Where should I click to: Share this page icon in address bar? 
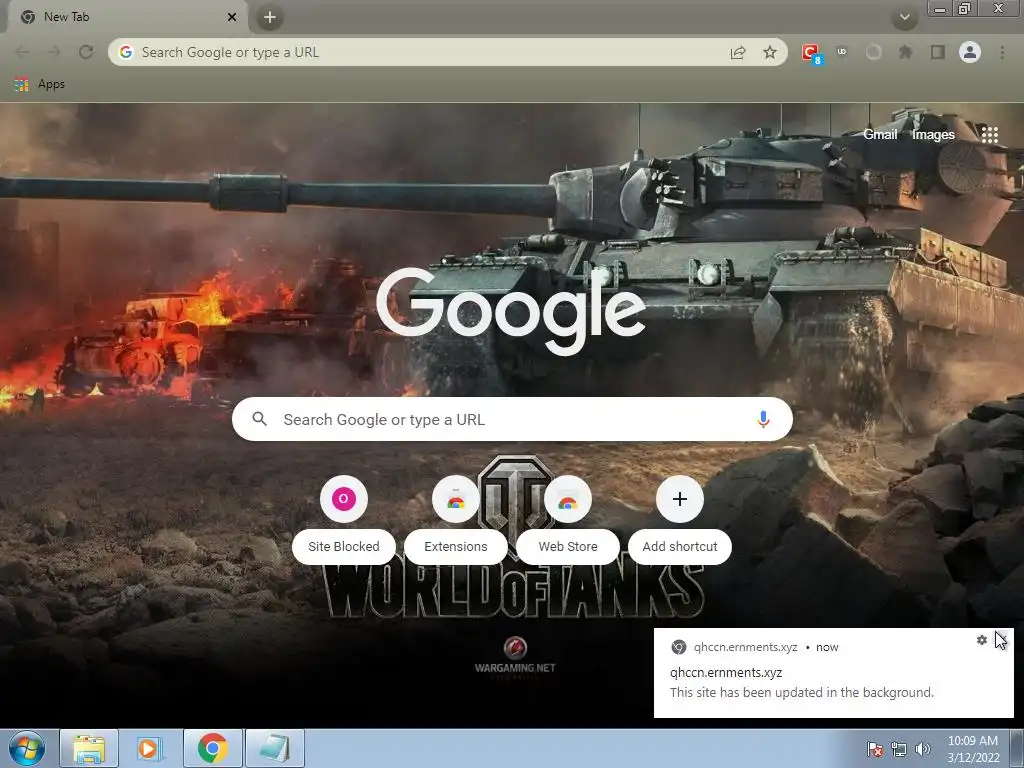(x=738, y=52)
